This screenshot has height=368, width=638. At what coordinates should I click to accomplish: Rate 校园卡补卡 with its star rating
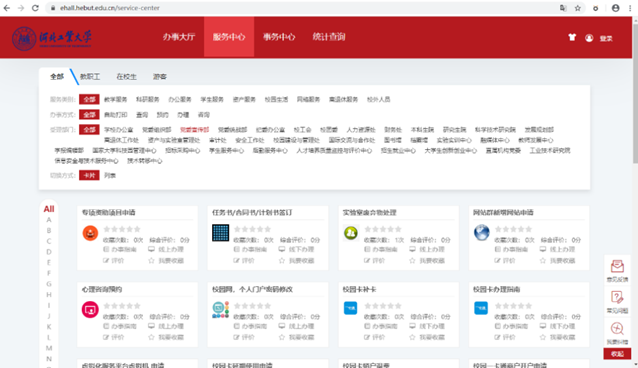(382, 306)
